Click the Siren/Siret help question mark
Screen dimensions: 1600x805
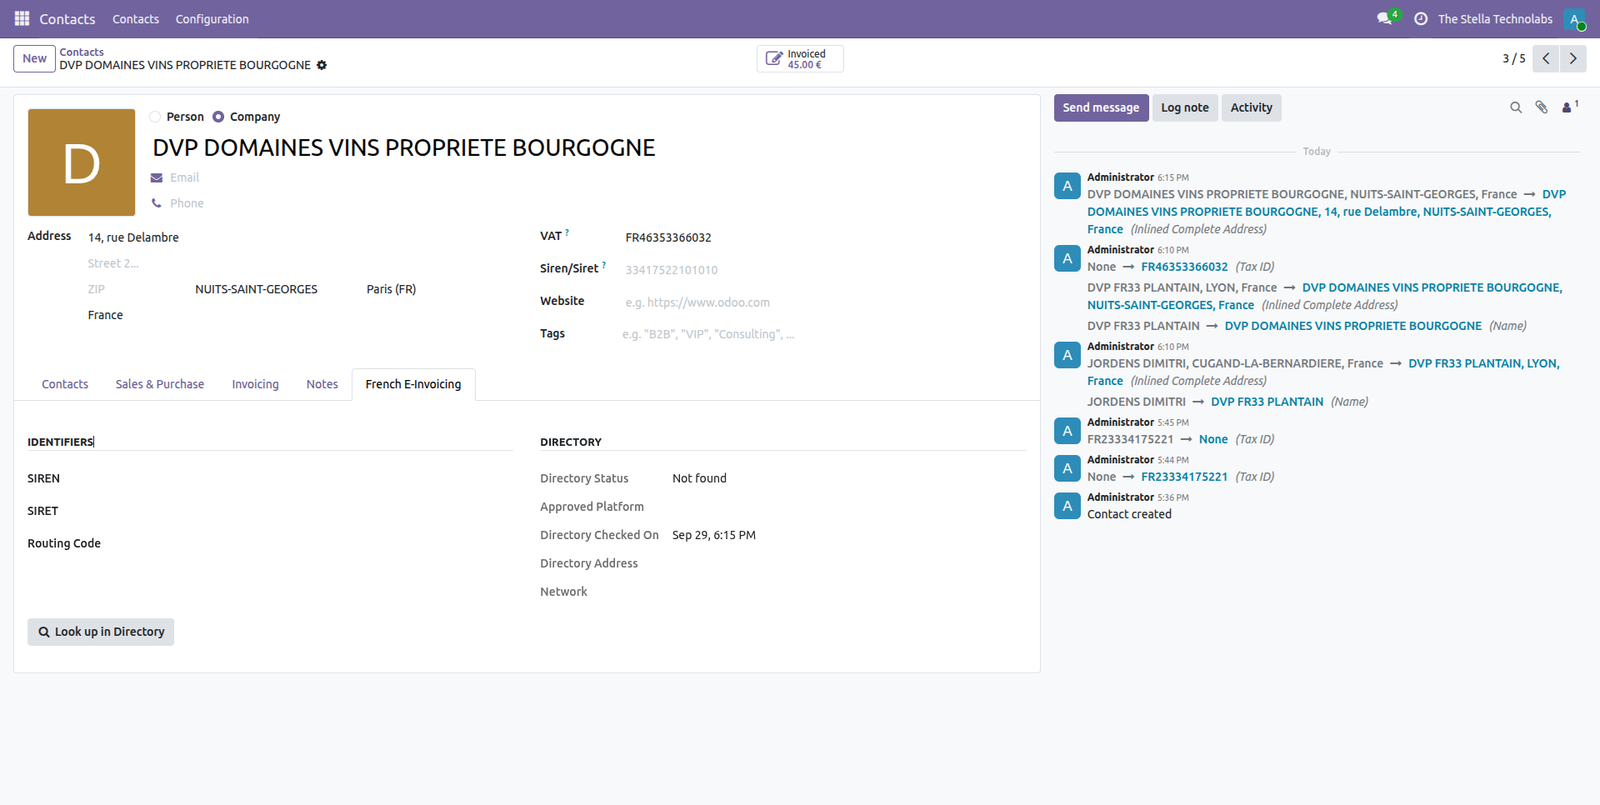point(604,265)
